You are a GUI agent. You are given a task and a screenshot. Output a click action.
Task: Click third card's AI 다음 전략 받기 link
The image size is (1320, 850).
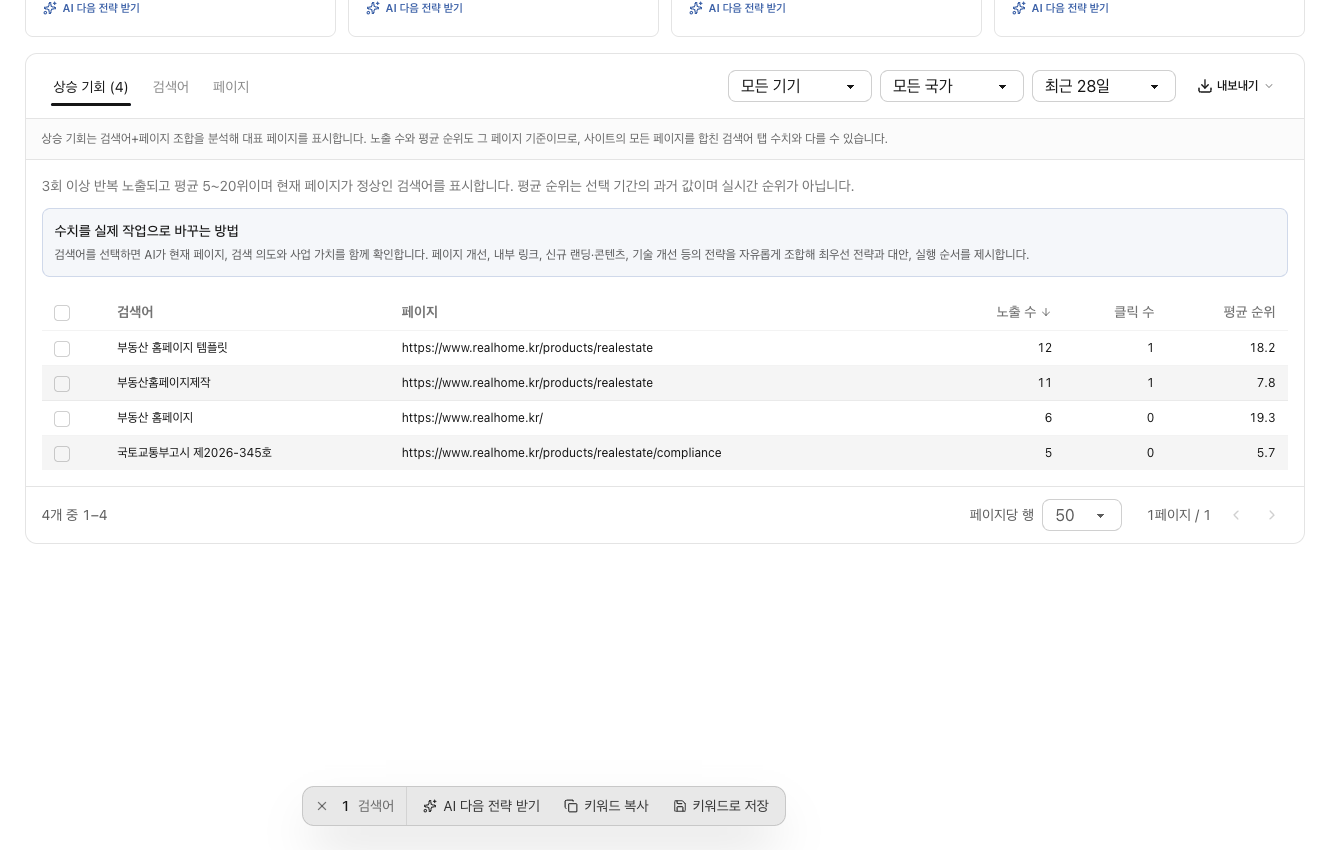point(737,8)
